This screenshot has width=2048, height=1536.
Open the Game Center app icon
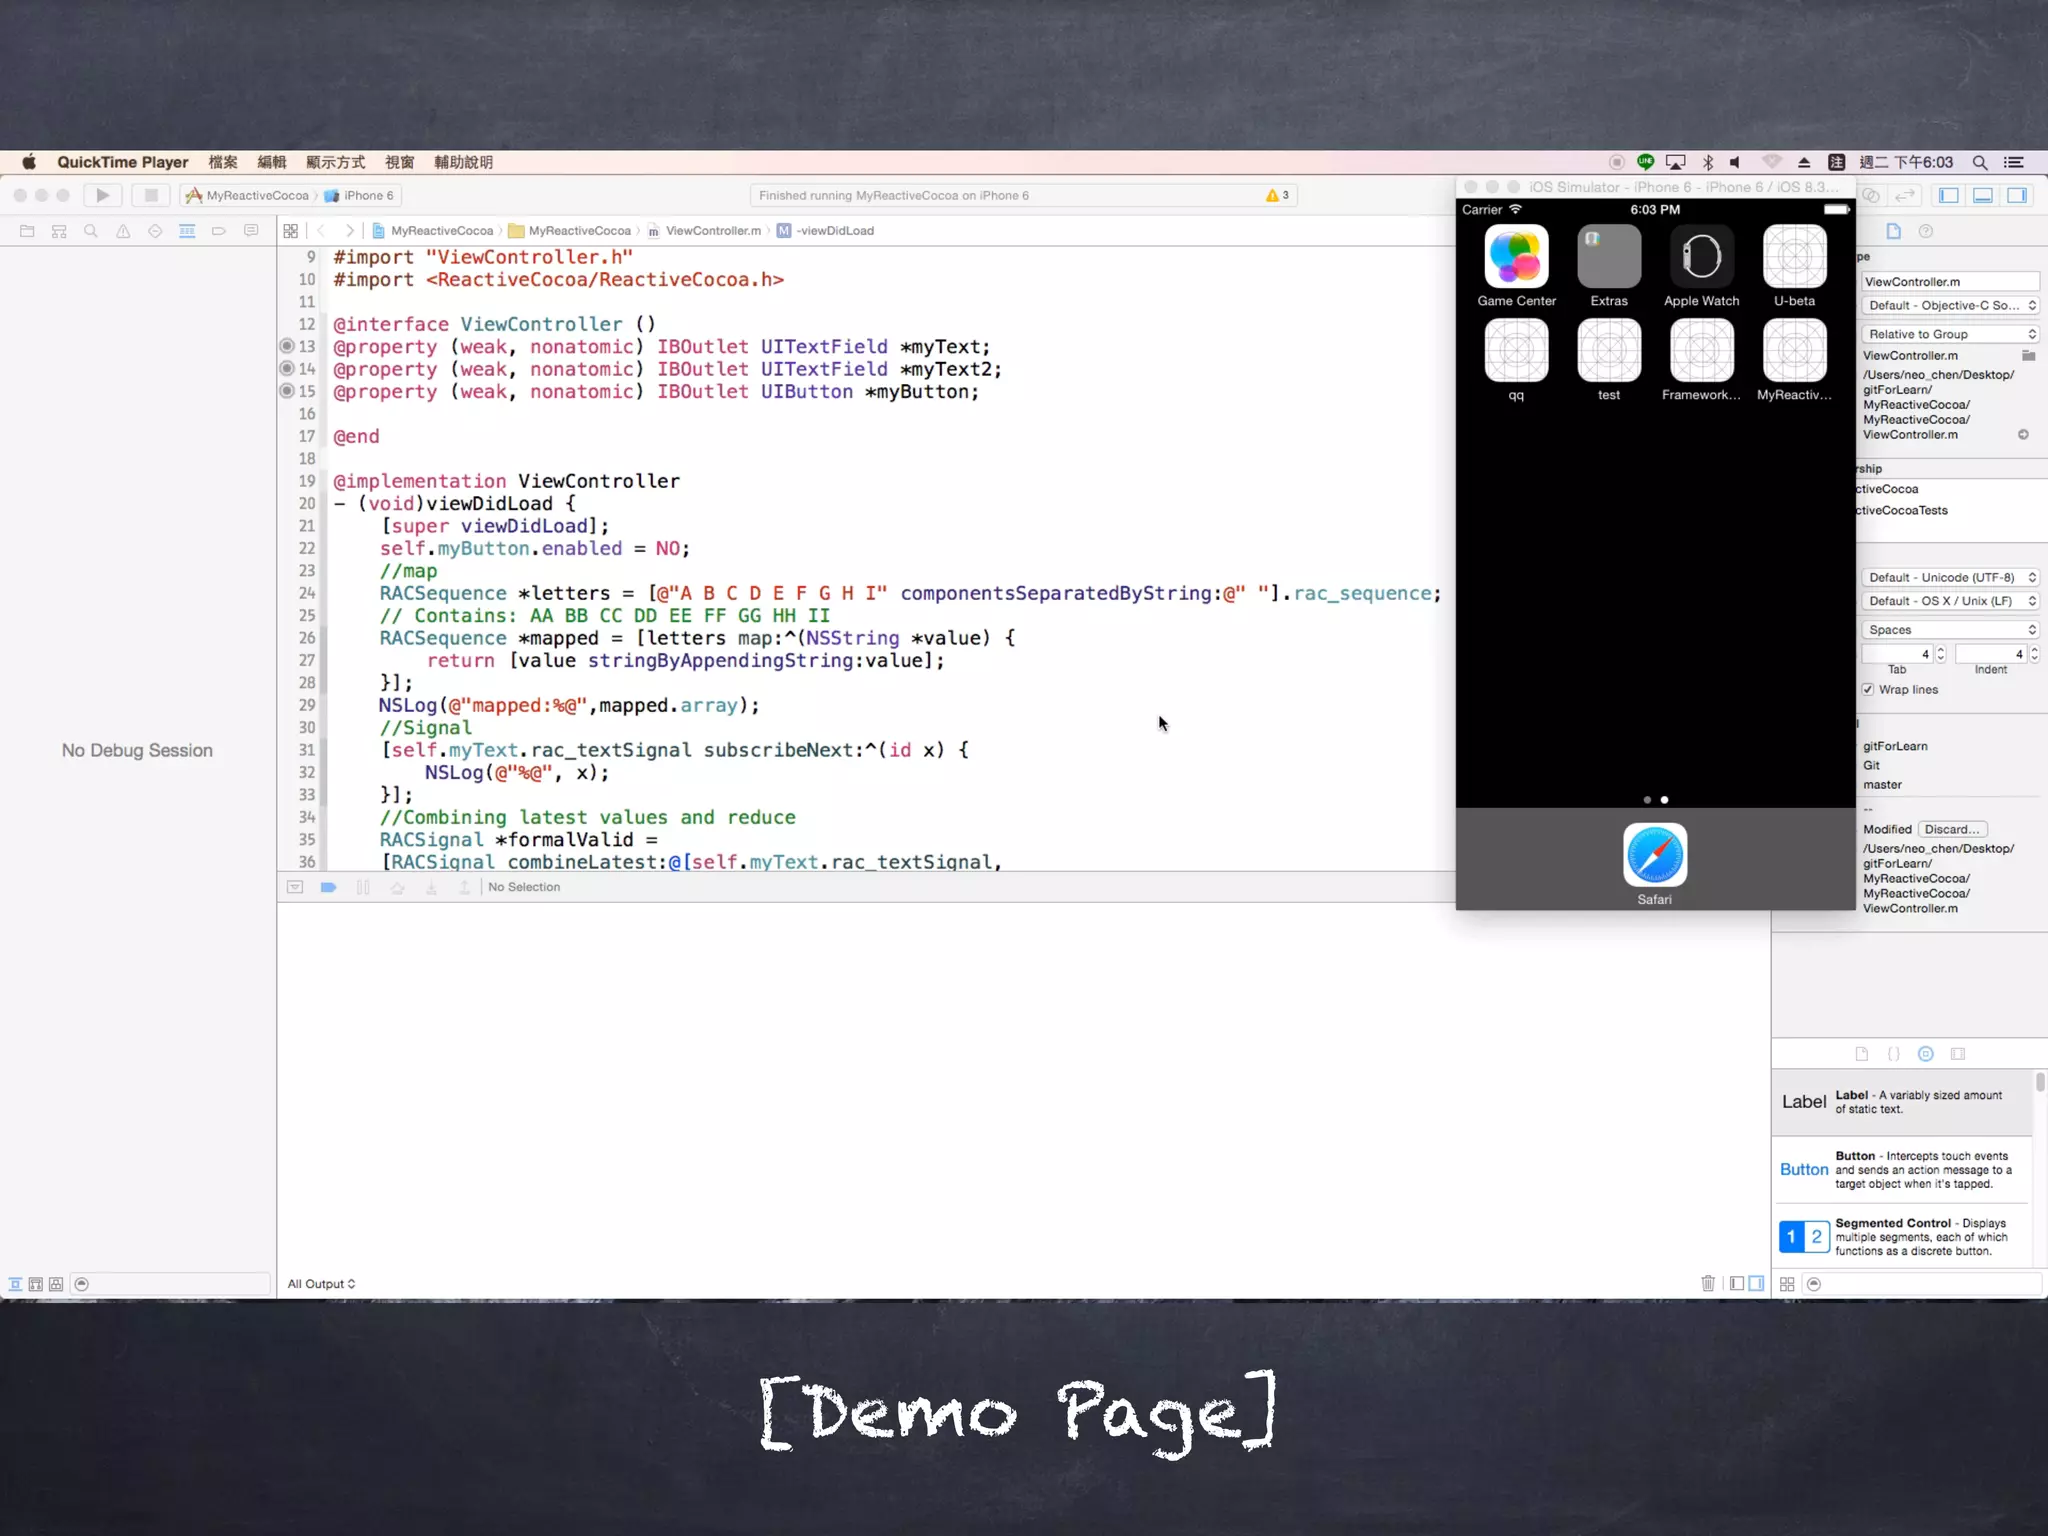1516,258
